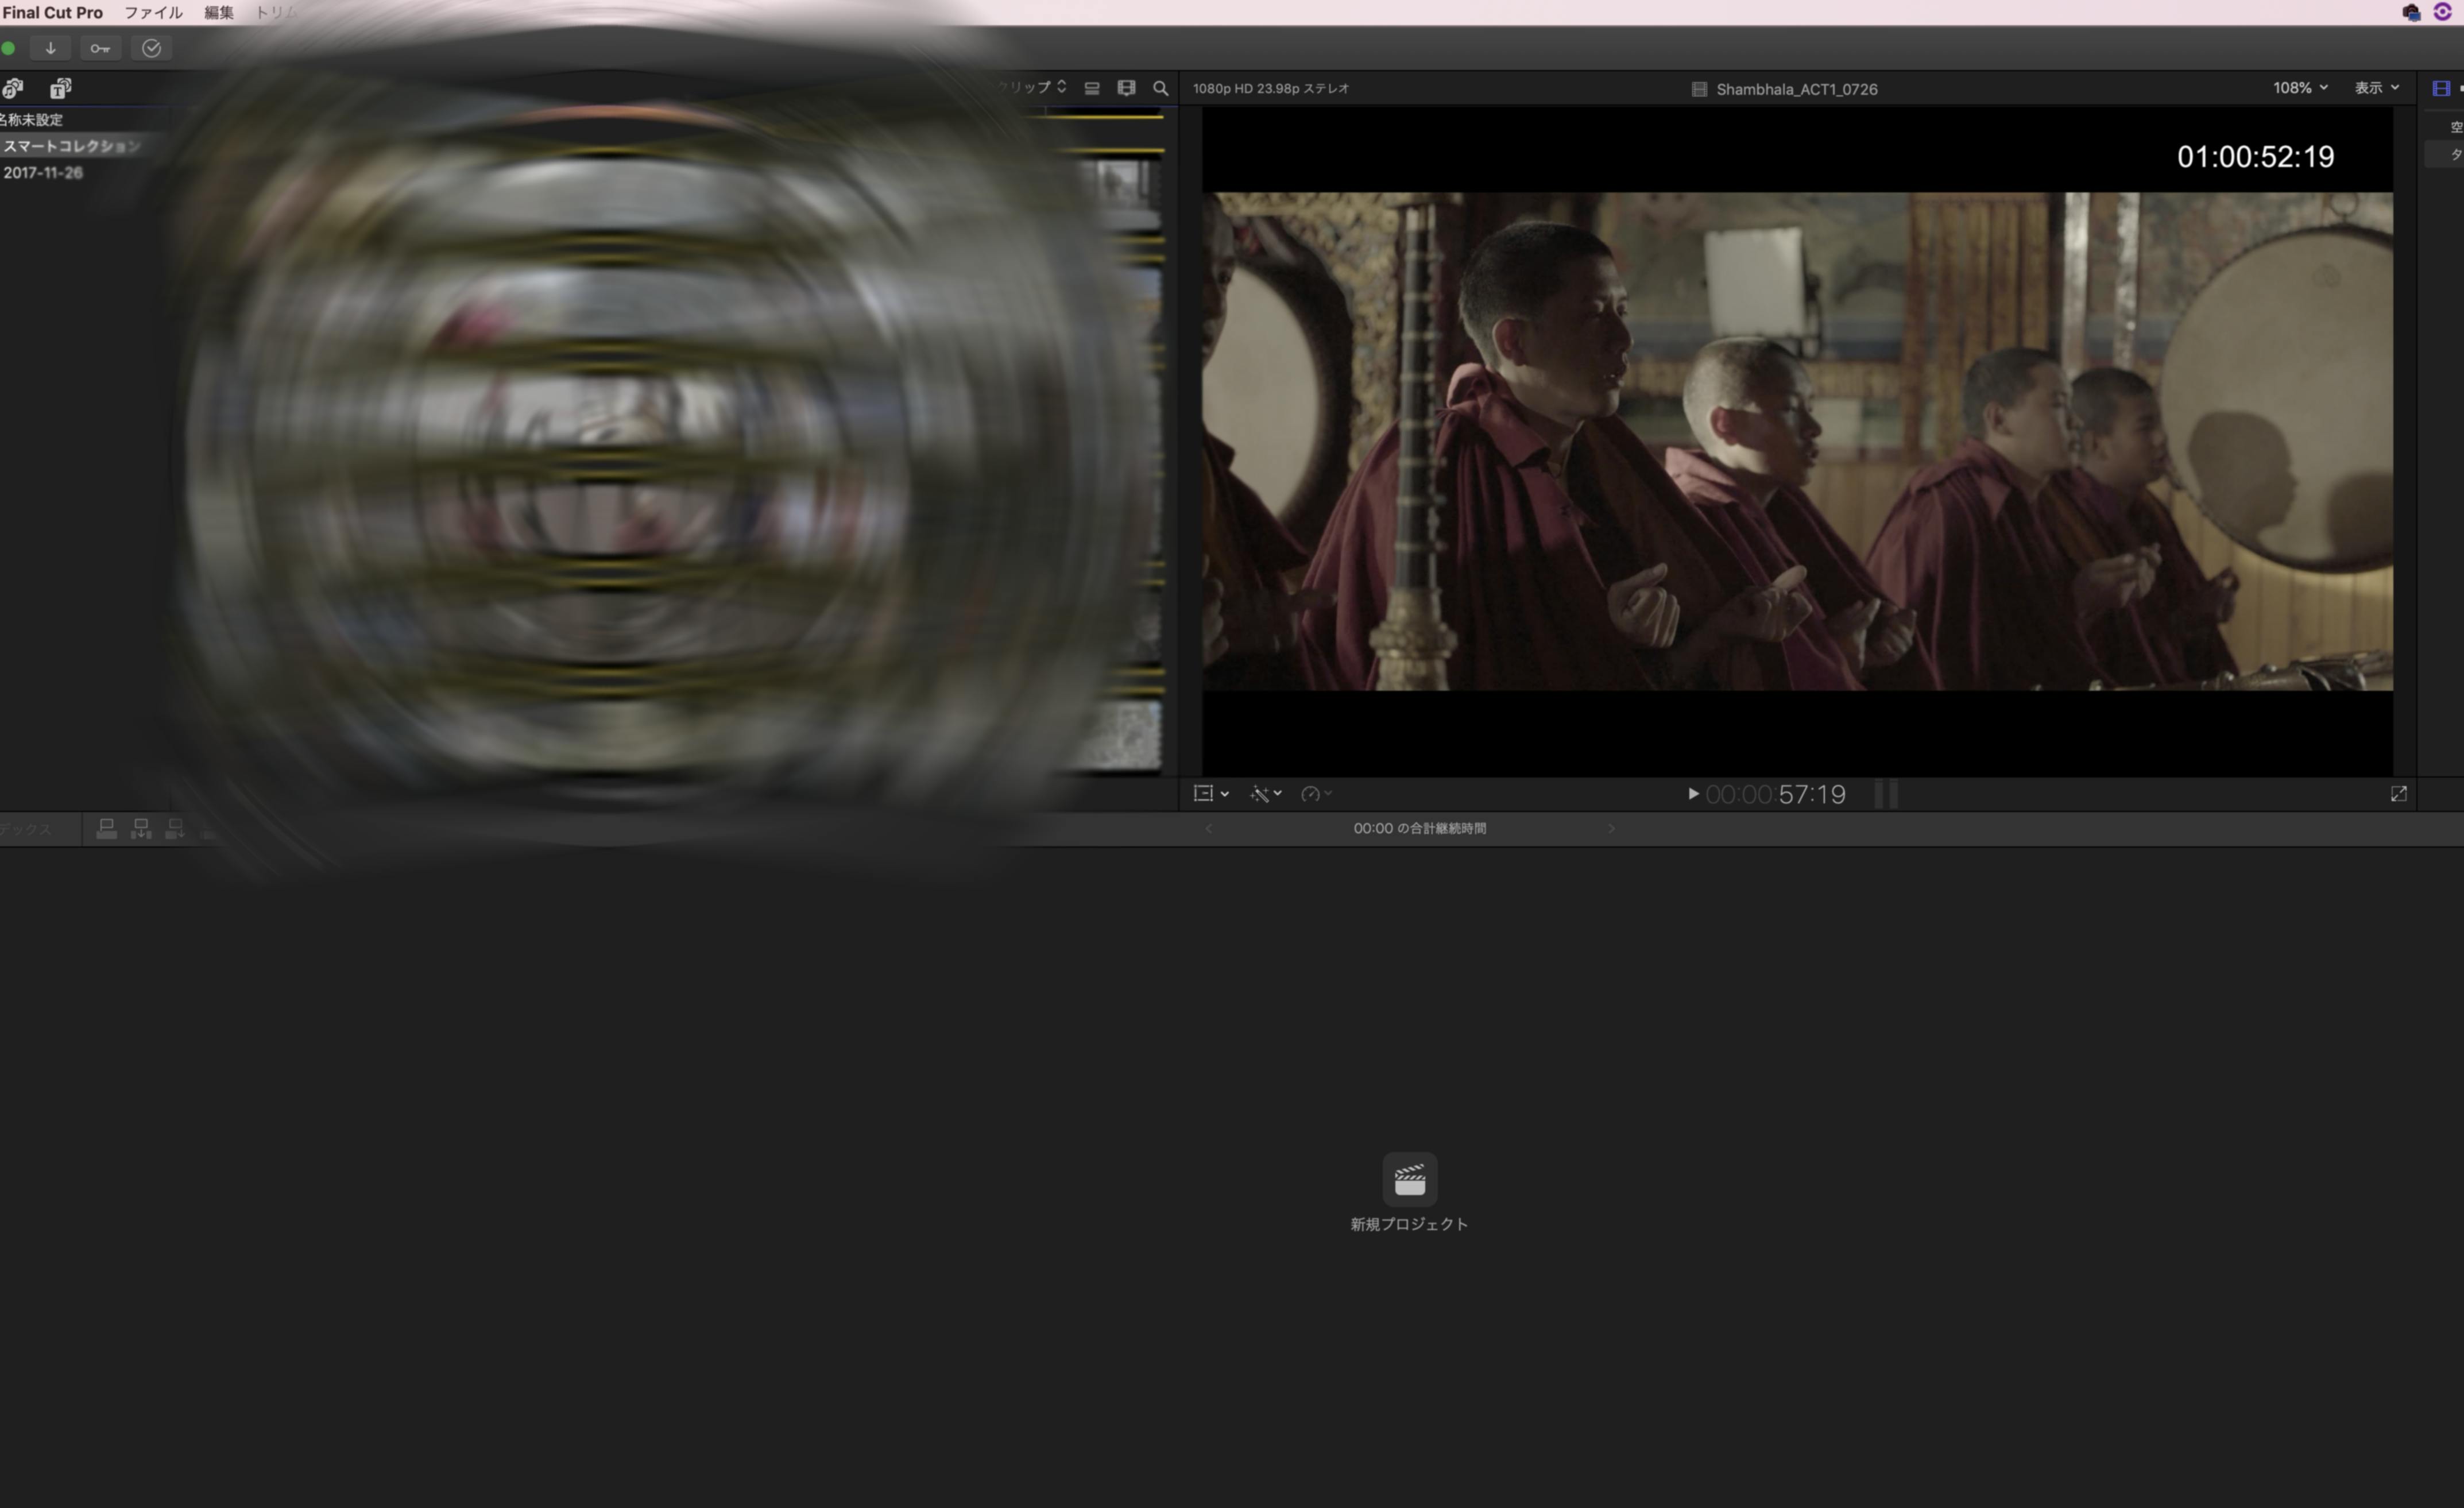This screenshot has width=2464, height=1508.
Task: Open the keyword editor key icon
Action: click(x=100, y=48)
